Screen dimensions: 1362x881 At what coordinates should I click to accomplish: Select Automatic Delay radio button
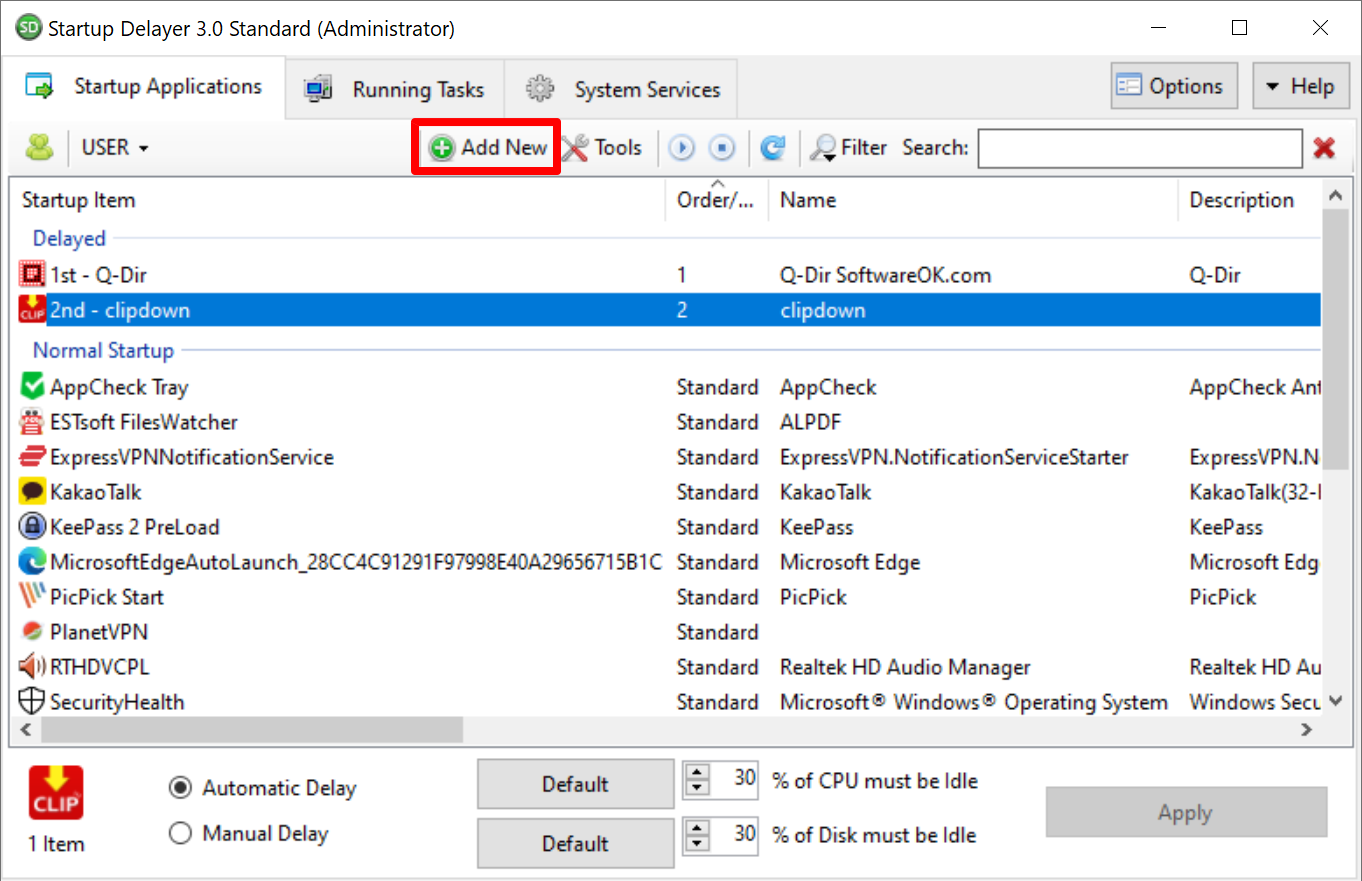pyautogui.click(x=181, y=788)
